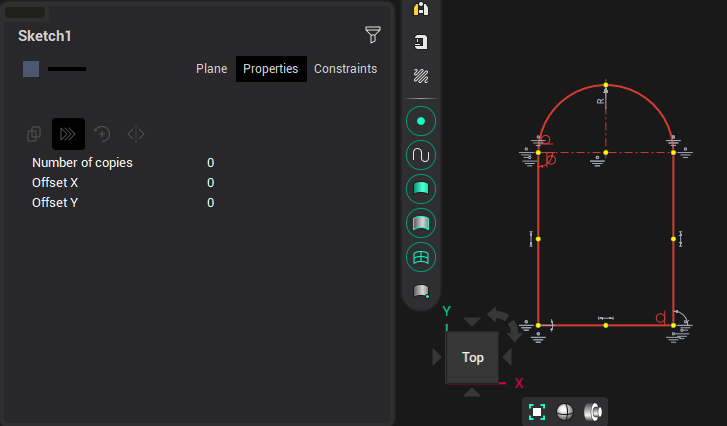
Task: Click the hatched lines icon in toolbar
Action: (421, 76)
